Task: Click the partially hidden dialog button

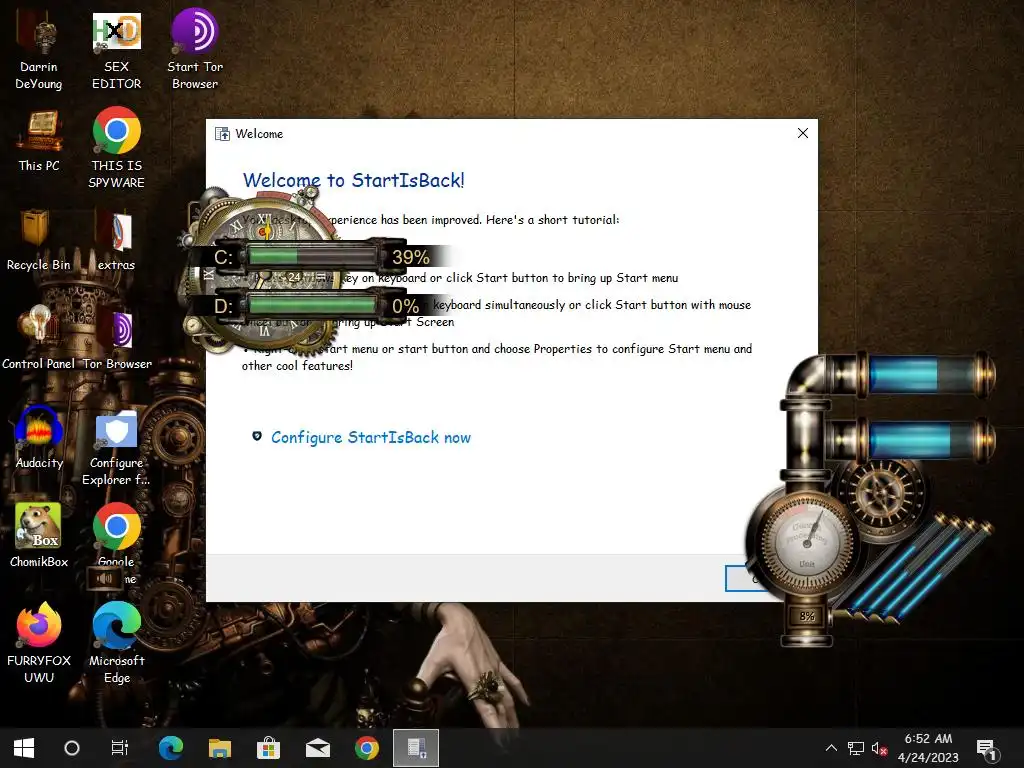Action: 744,579
